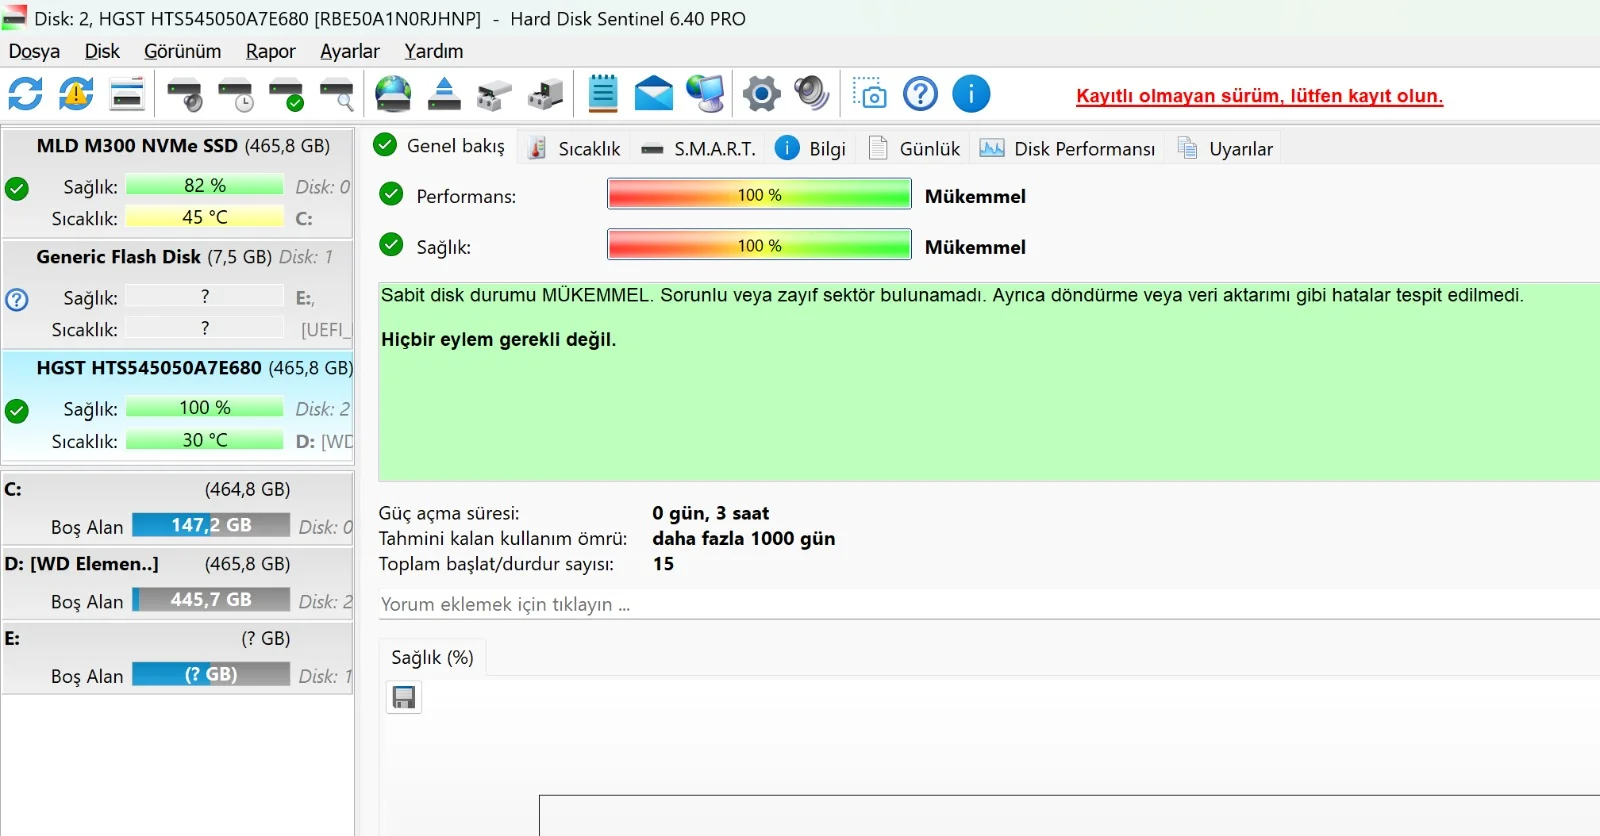Open the Görünüm menu
1600x836 pixels.
[182, 51]
